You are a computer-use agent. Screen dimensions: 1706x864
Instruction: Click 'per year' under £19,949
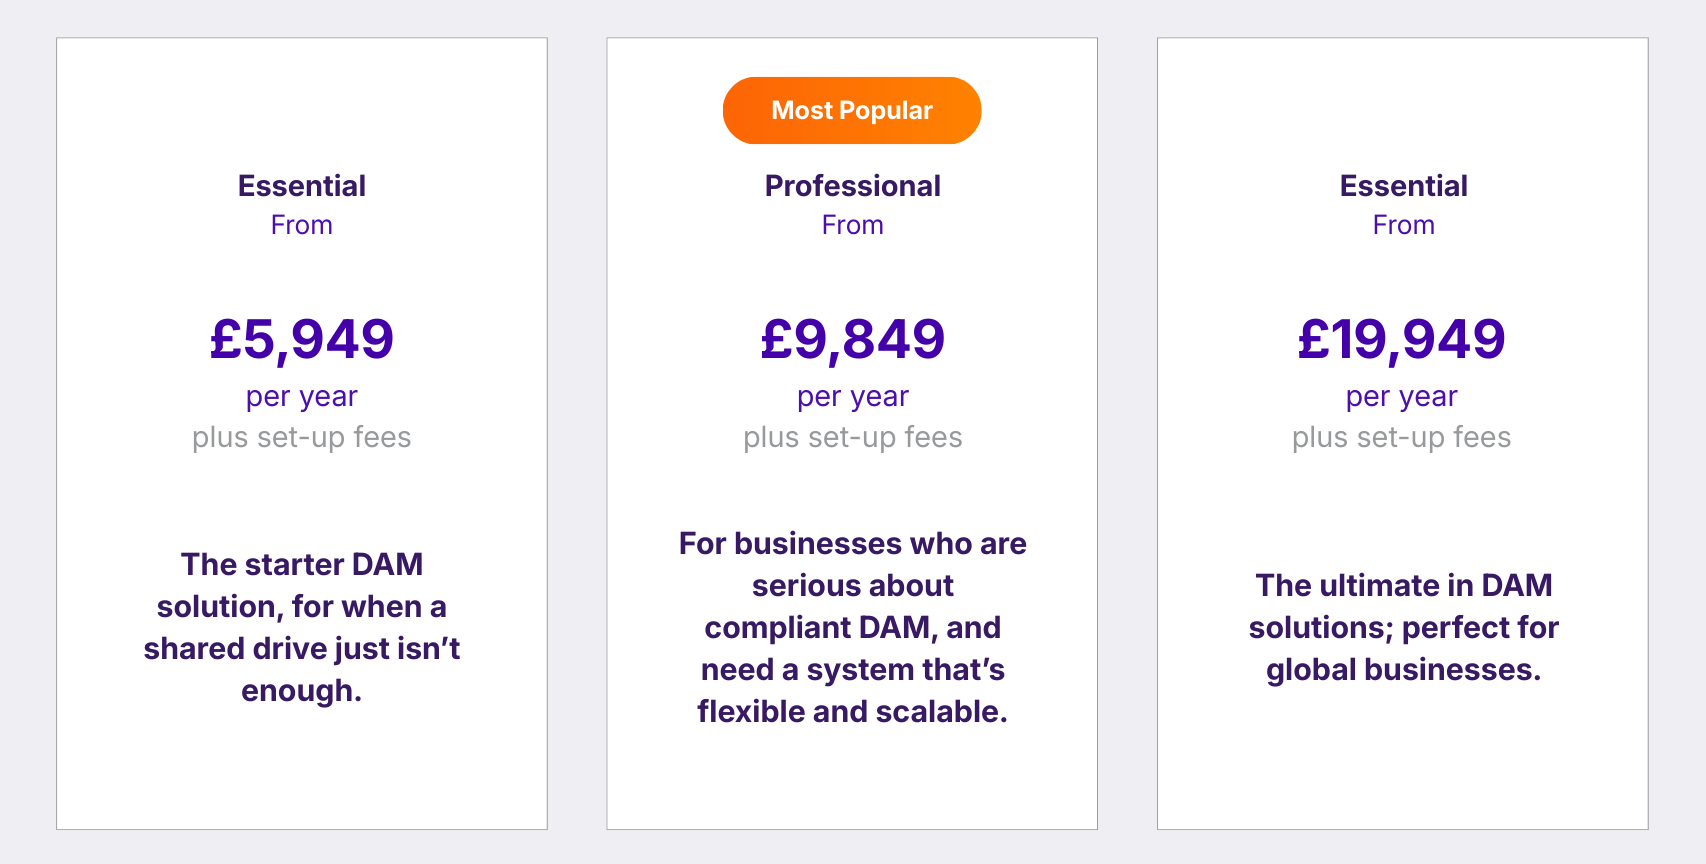pos(1402,397)
